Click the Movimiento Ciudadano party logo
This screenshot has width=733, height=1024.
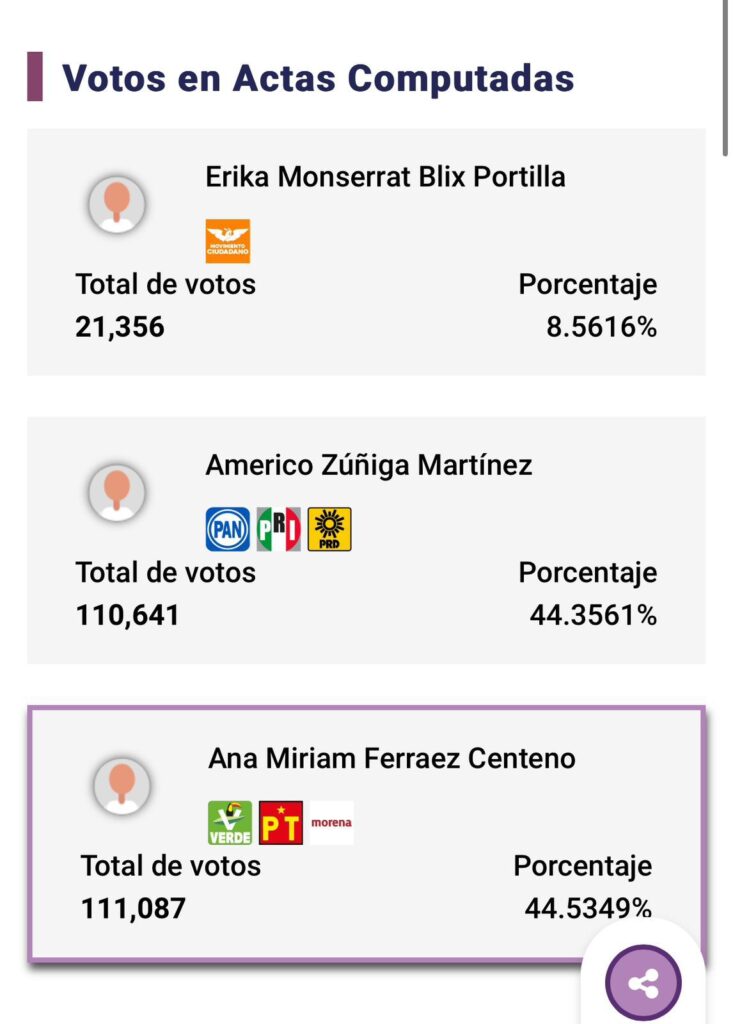pyautogui.click(x=227, y=241)
